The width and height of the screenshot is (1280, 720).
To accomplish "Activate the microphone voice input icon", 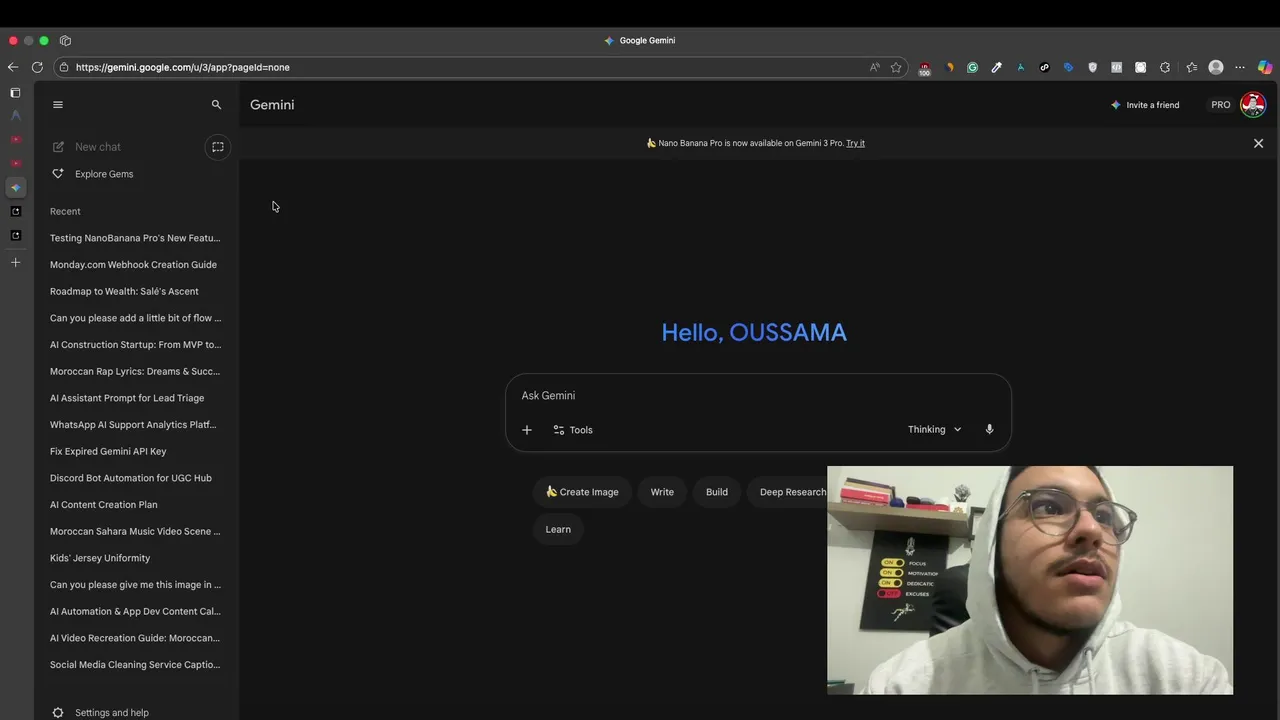I will (x=989, y=430).
